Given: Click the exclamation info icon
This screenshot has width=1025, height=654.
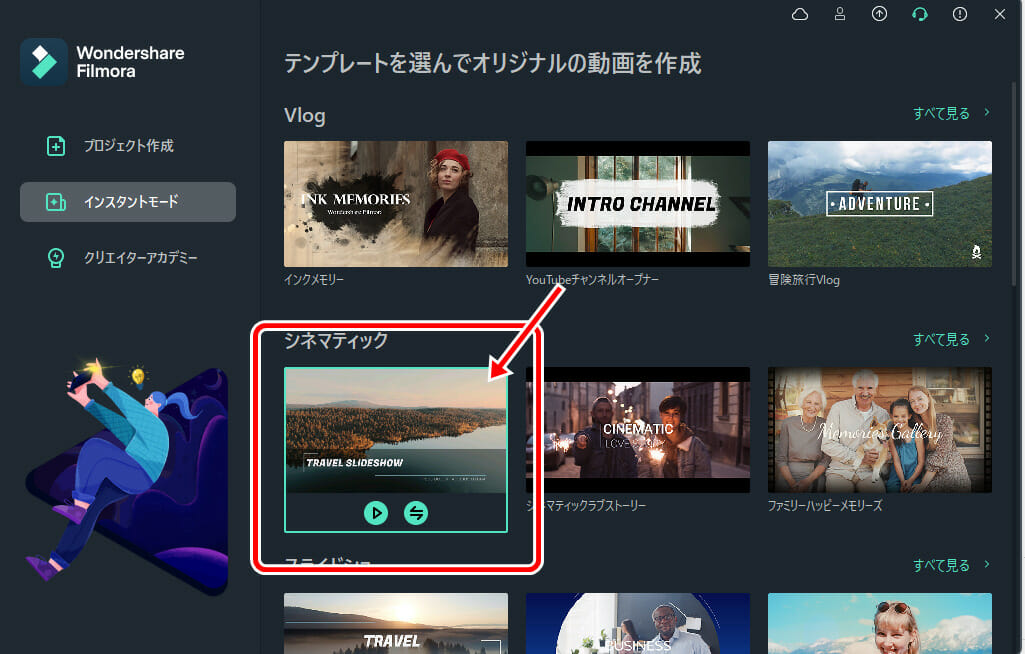Looking at the screenshot, I should pyautogui.click(x=960, y=14).
